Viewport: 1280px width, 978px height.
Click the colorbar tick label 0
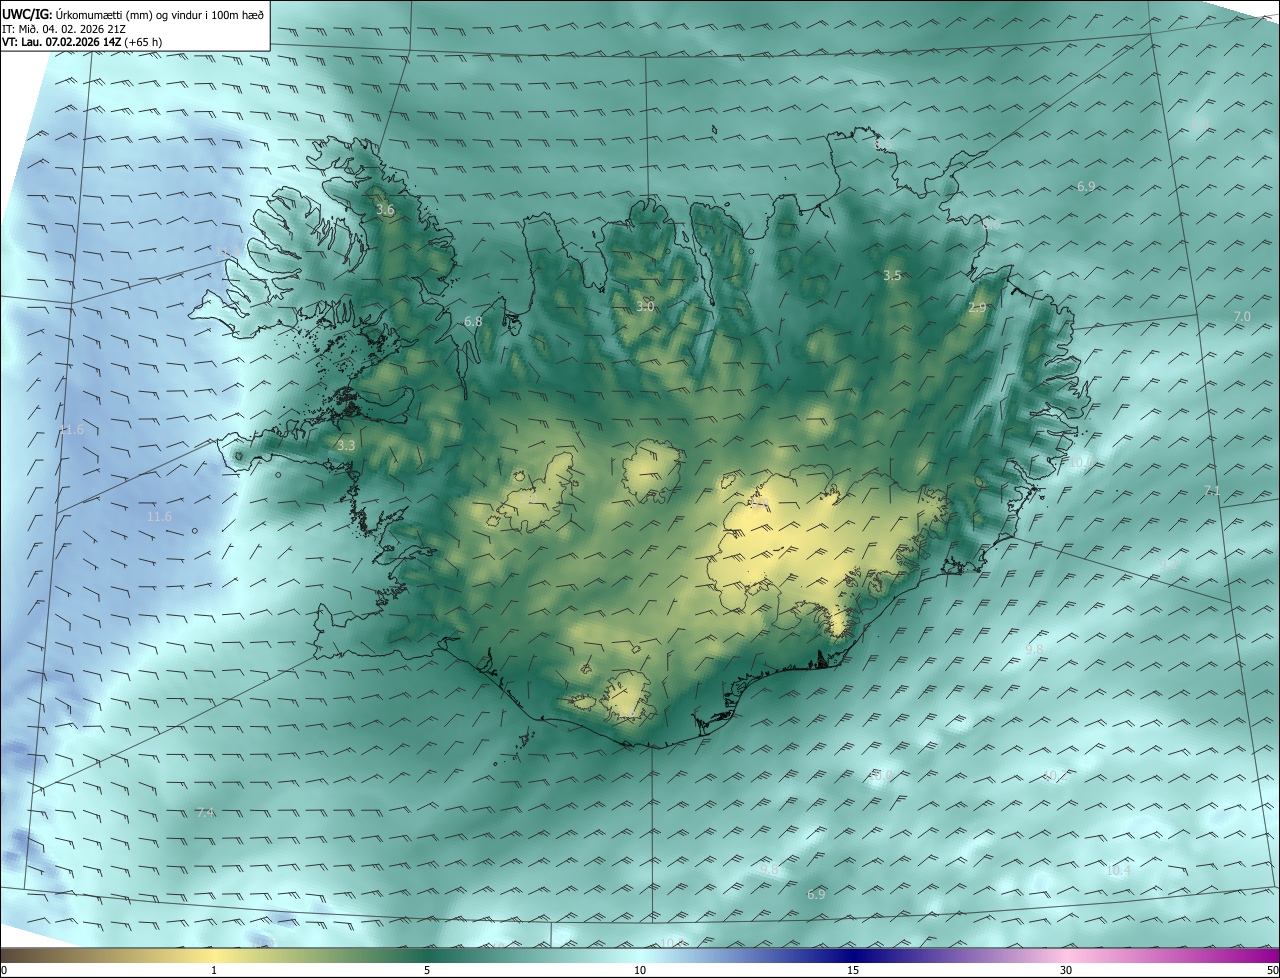pos(4,970)
